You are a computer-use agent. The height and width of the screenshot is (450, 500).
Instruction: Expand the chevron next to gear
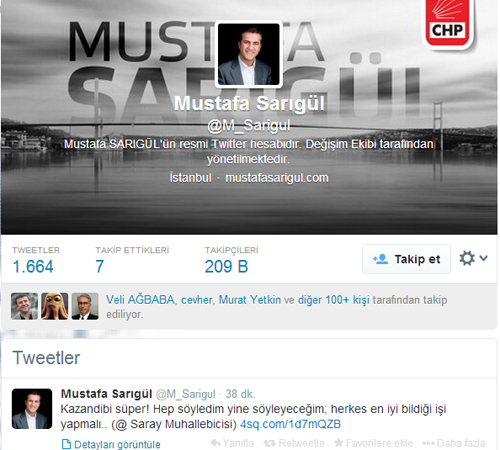pos(483,258)
